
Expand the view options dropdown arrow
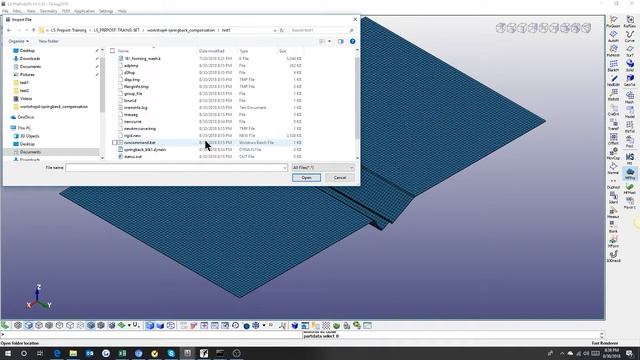tap(329, 41)
